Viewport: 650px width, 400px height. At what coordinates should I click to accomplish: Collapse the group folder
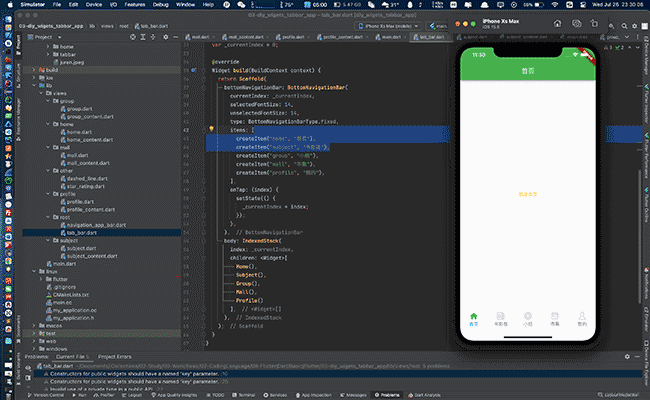pyautogui.click(x=48, y=101)
